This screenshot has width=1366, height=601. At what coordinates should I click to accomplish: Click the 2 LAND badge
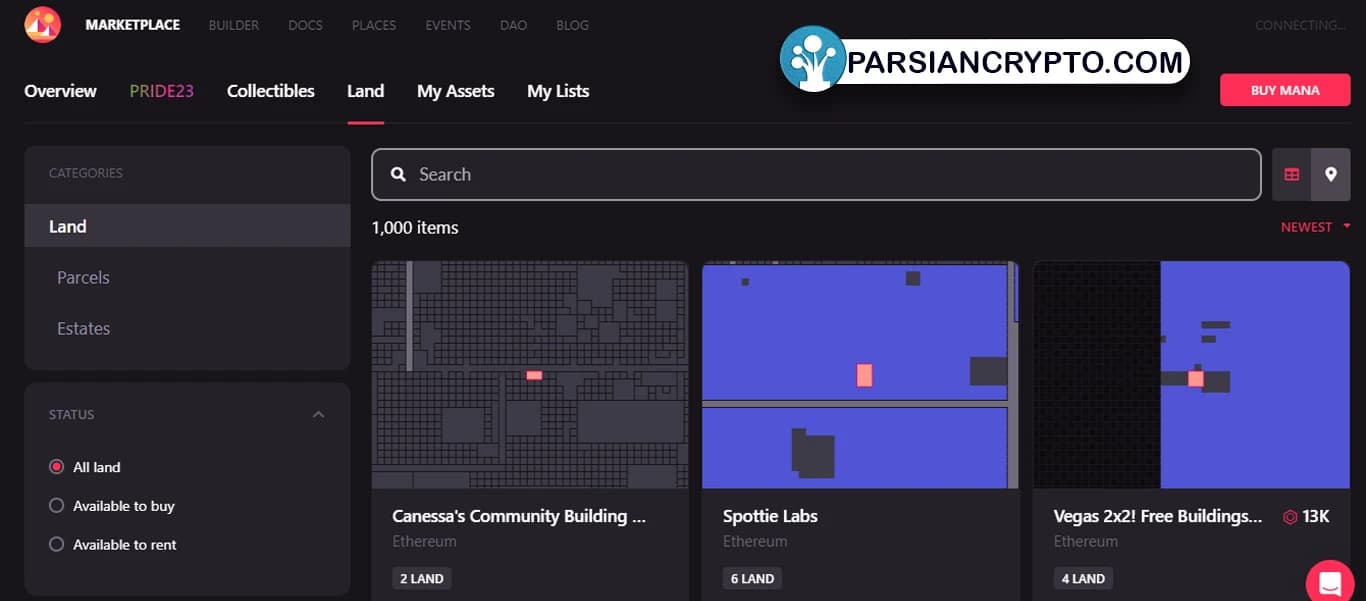tap(421, 578)
